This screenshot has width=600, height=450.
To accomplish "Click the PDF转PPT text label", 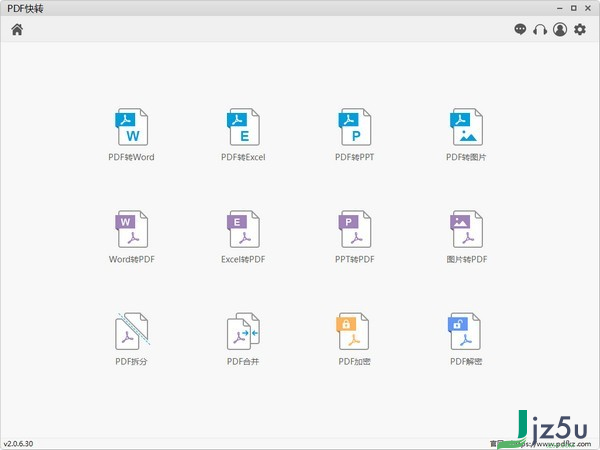I will click(354, 157).
